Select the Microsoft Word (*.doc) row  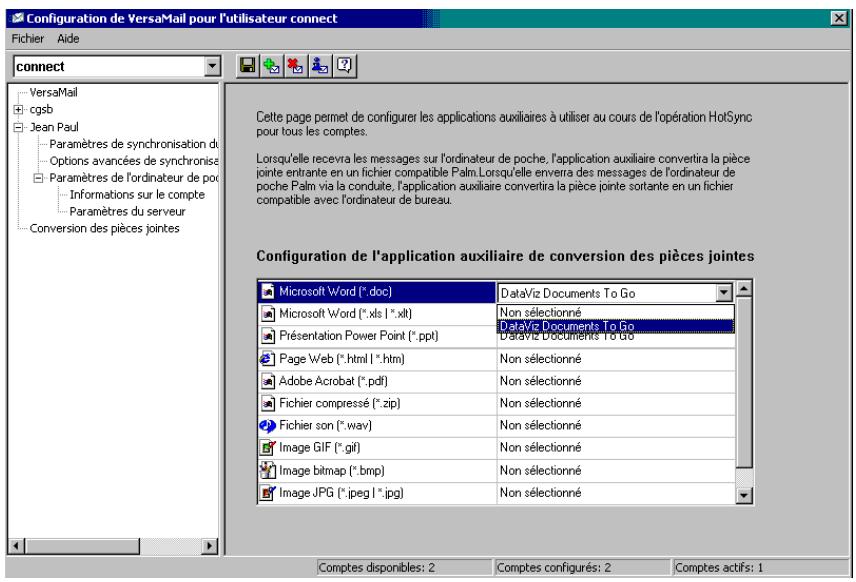click(377, 292)
